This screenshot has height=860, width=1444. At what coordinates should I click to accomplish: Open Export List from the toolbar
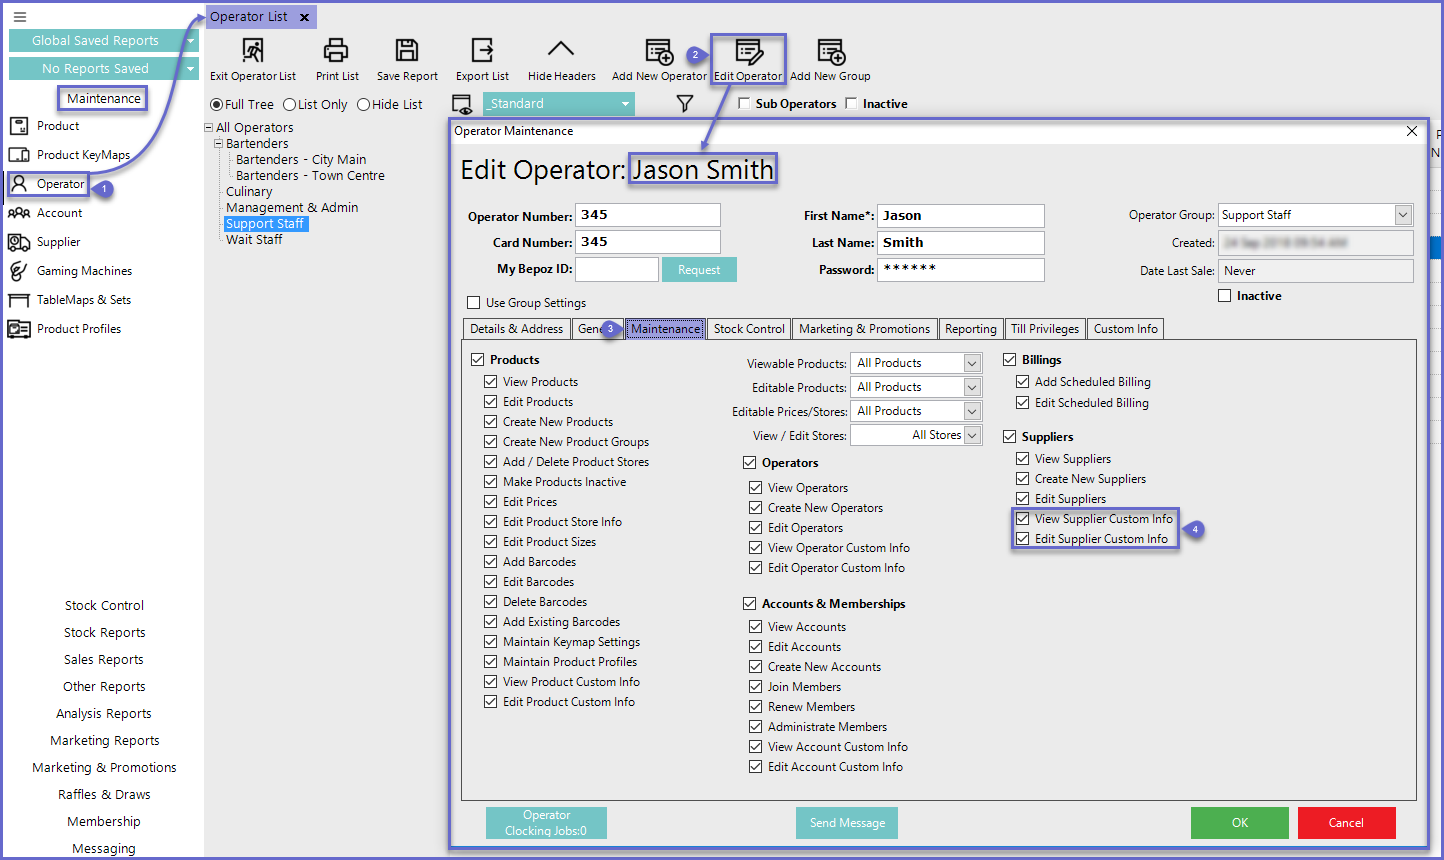[482, 51]
